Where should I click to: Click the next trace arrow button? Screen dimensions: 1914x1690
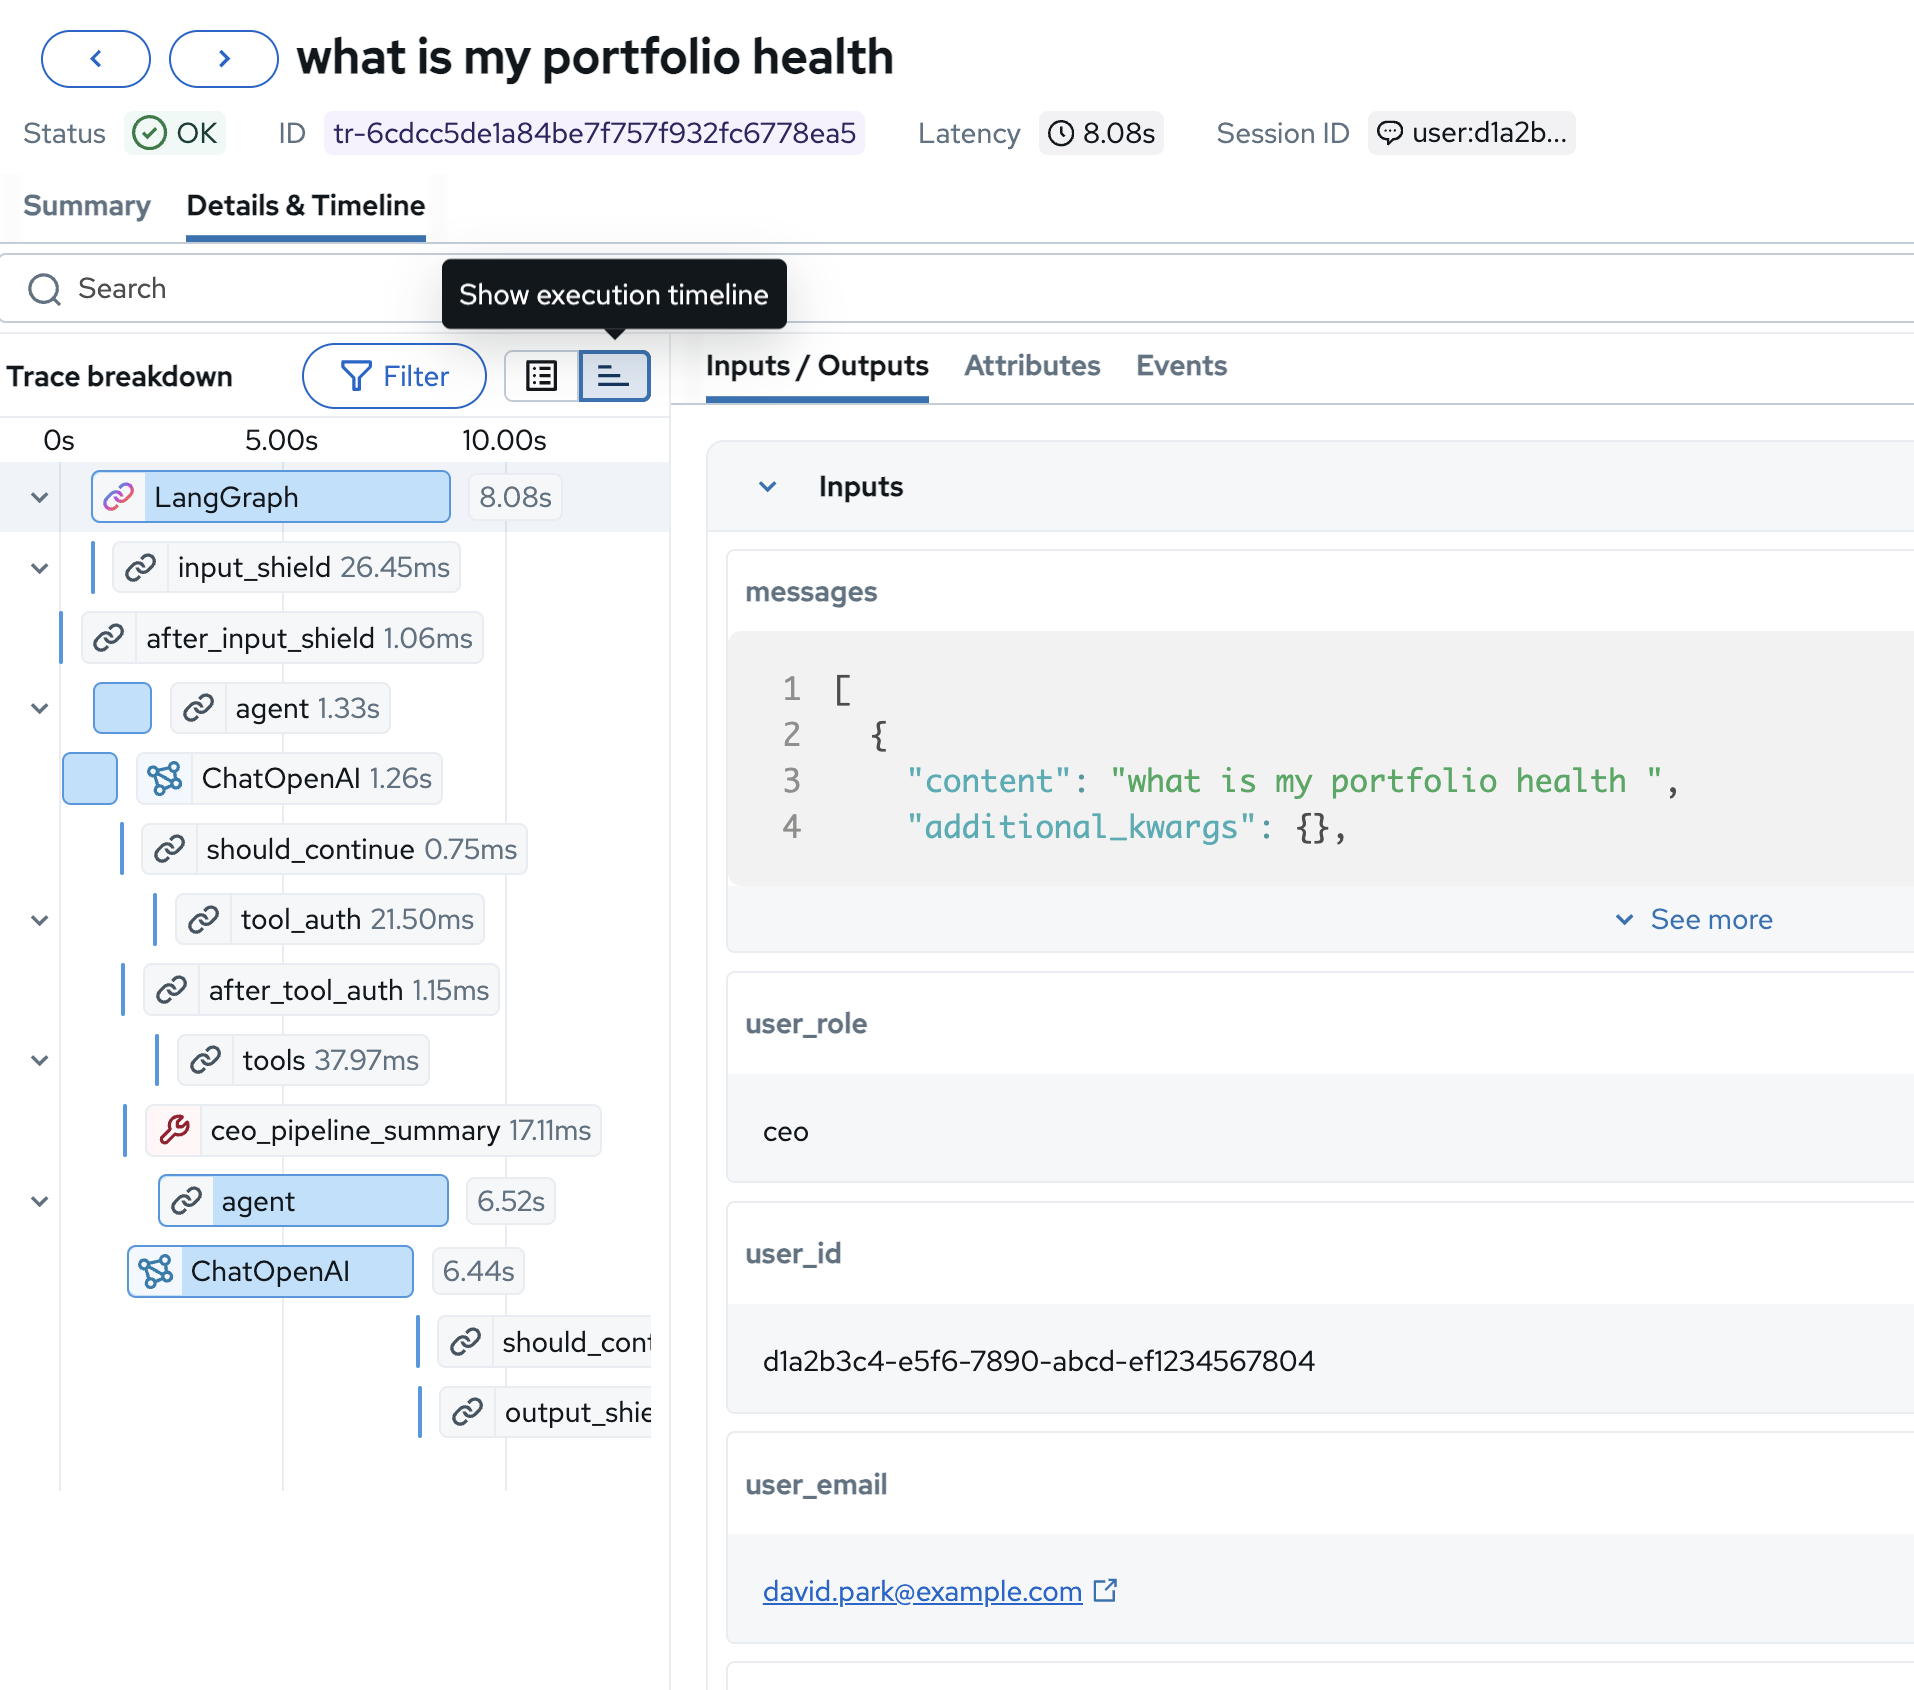pos(223,59)
